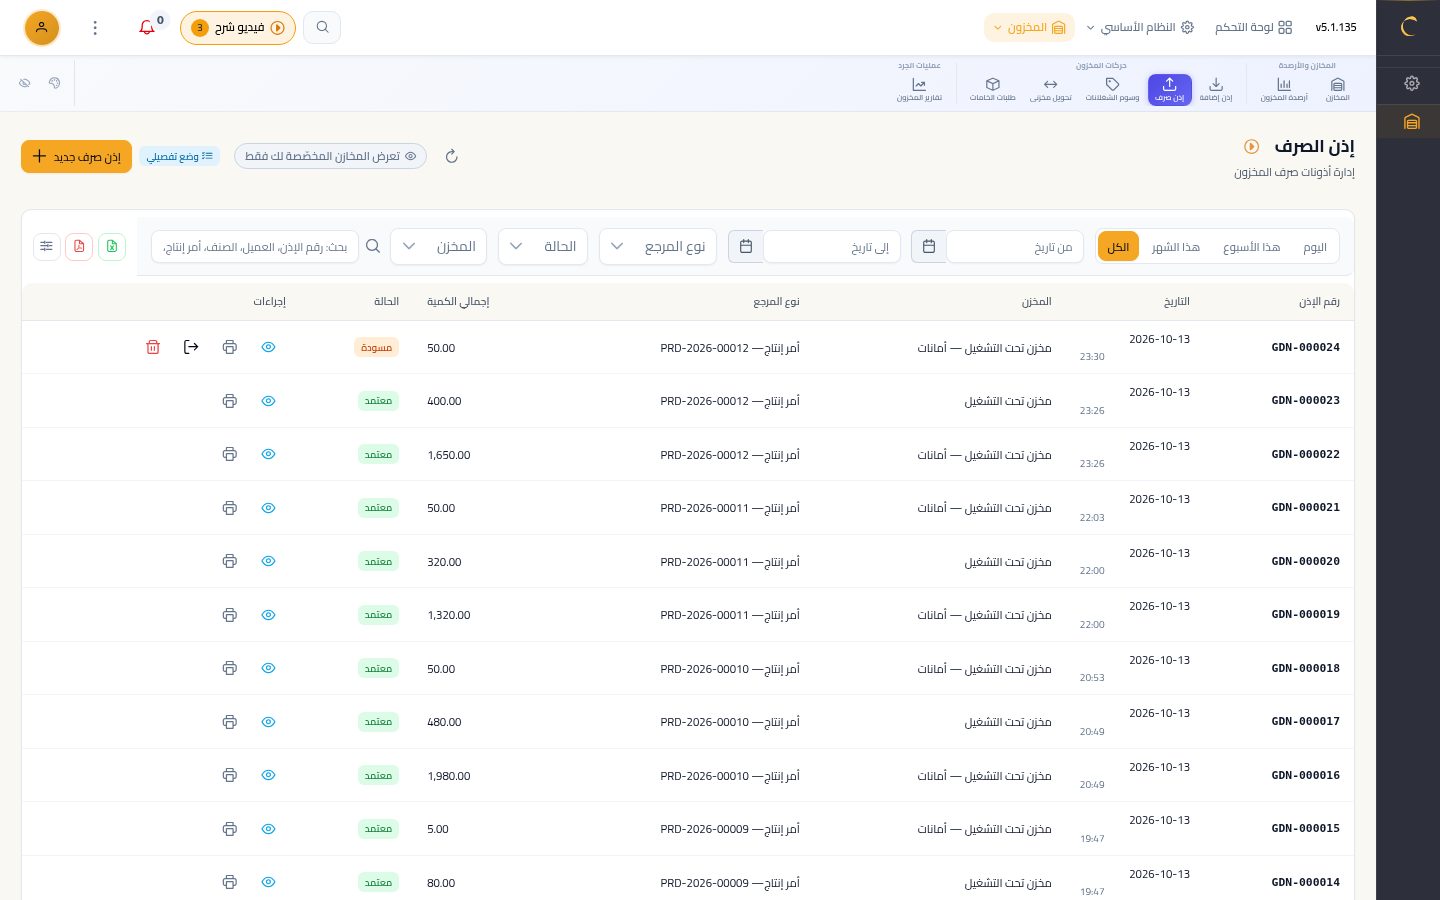The height and width of the screenshot is (900, 1440).
Task: Select الكل date tab
Action: [x=1118, y=247]
